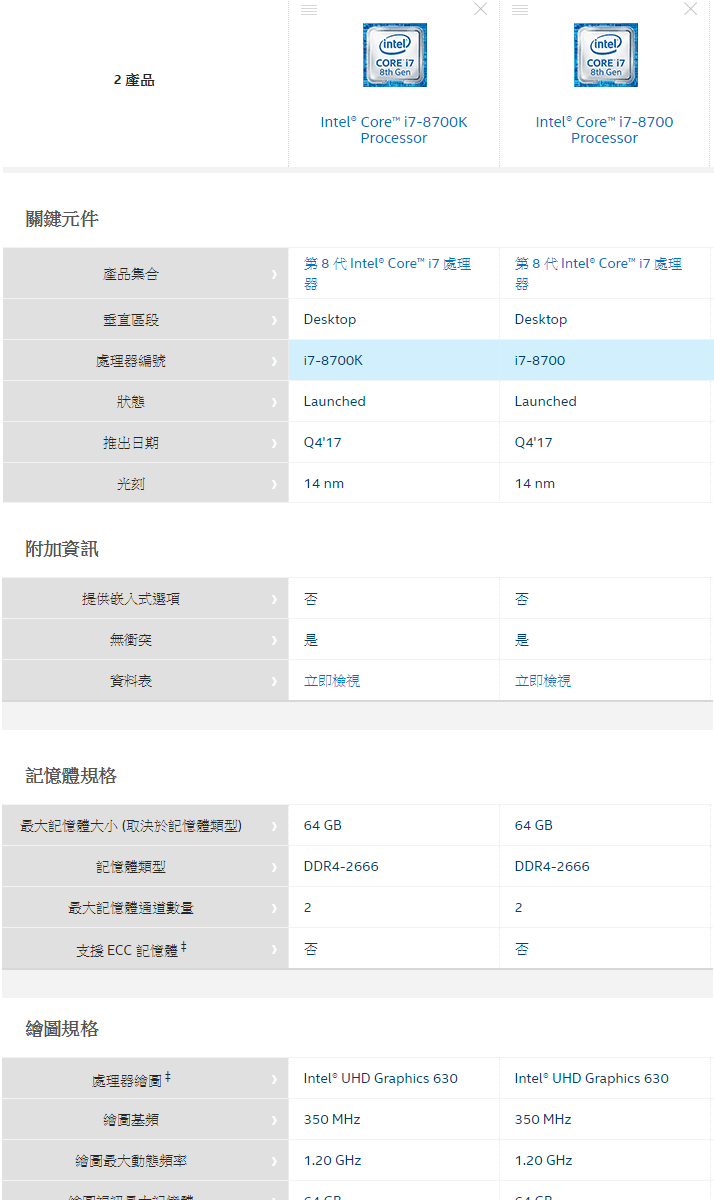
Task: Expand the 繪圖基頻 row chevron
Action: [x=274, y=1120]
